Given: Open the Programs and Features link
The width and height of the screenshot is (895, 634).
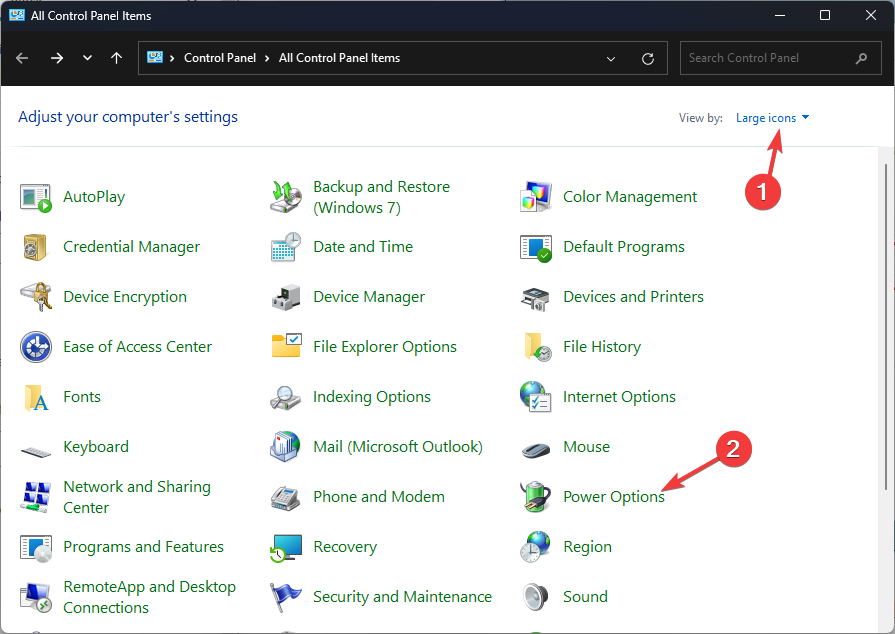Looking at the screenshot, I should [143, 547].
